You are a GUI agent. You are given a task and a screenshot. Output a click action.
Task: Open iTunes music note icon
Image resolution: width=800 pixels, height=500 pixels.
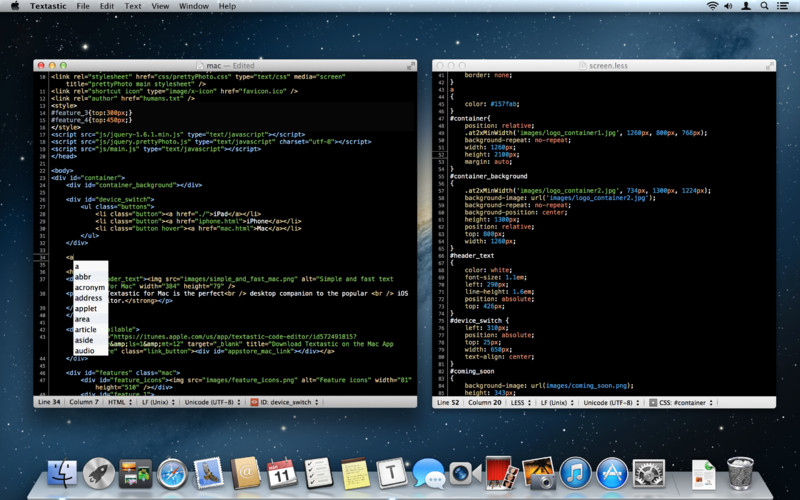click(575, 473)
